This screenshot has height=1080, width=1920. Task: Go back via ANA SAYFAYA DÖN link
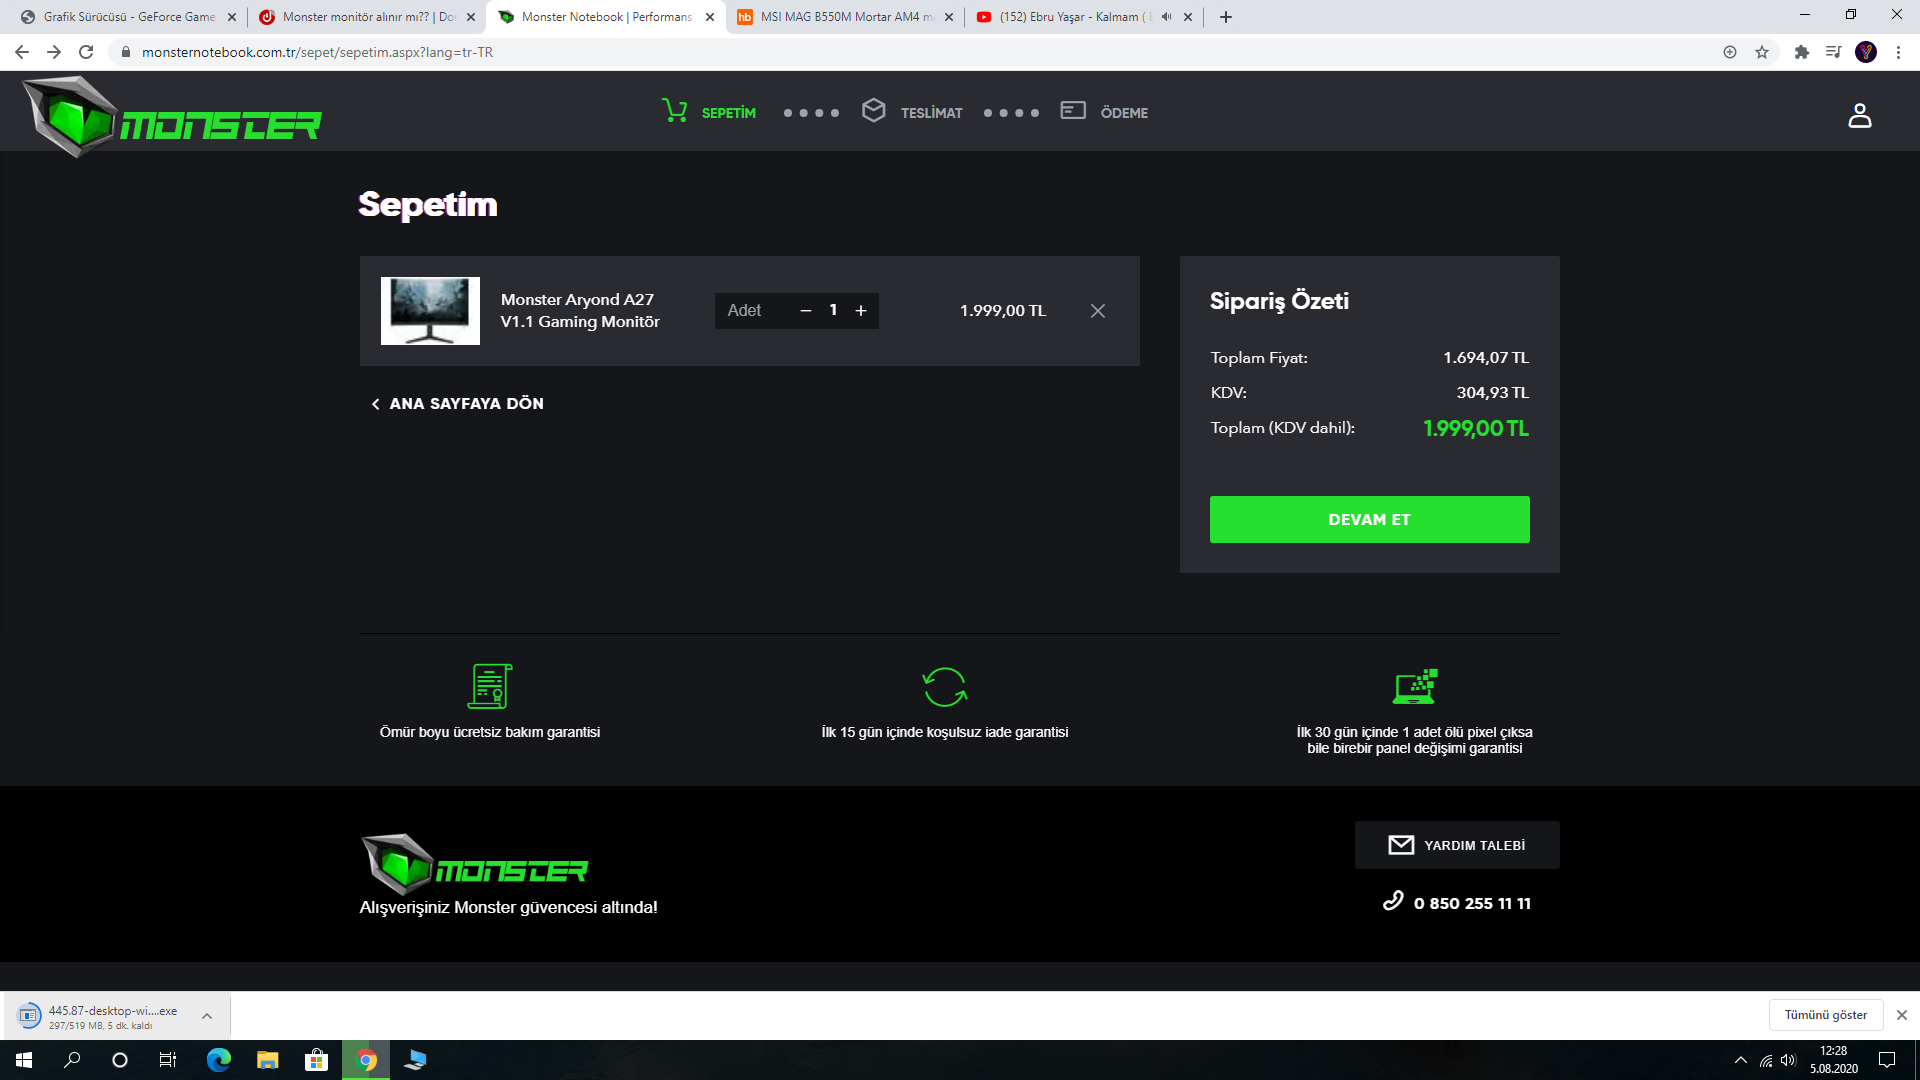point(457,404)
